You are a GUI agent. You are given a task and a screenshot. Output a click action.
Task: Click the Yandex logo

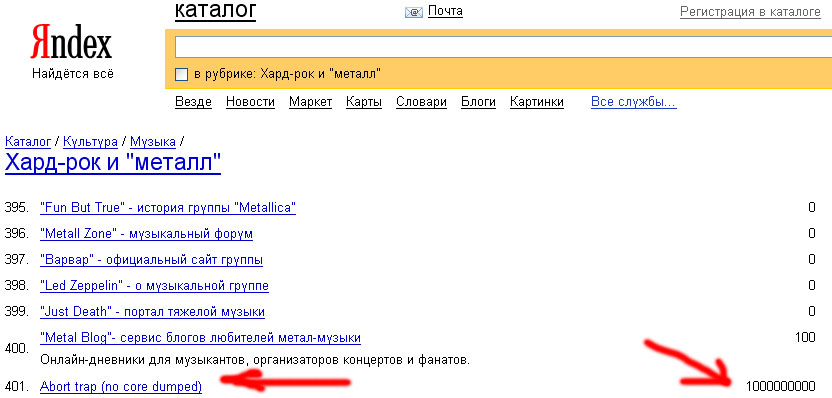point(71,42)
